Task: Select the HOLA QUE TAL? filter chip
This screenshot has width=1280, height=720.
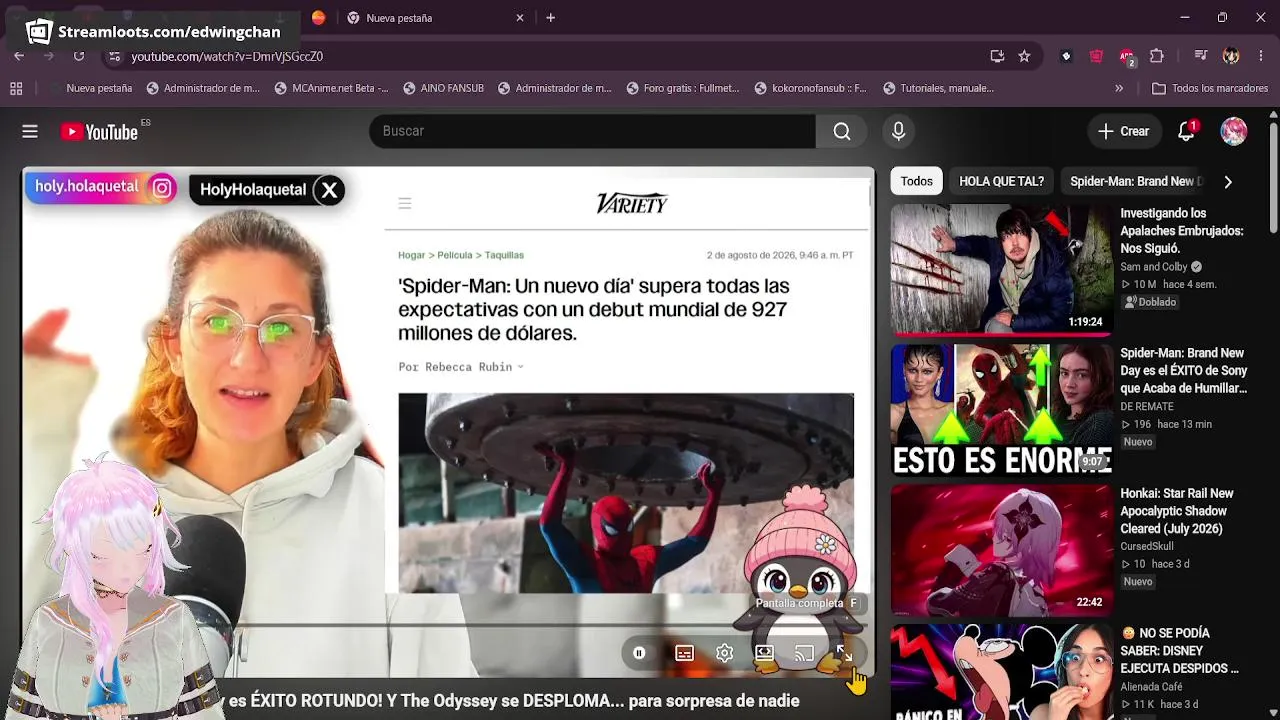Action: click(x=1001, y=181)
